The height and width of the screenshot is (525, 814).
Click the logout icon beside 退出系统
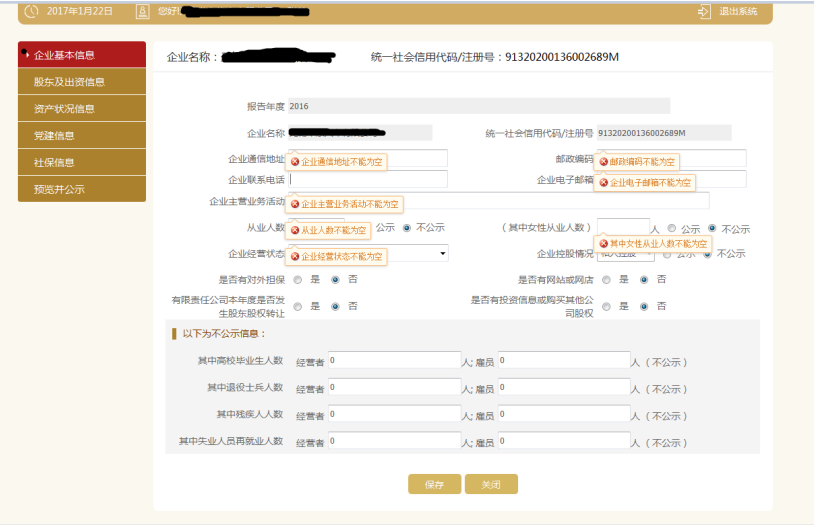(704, 11)
